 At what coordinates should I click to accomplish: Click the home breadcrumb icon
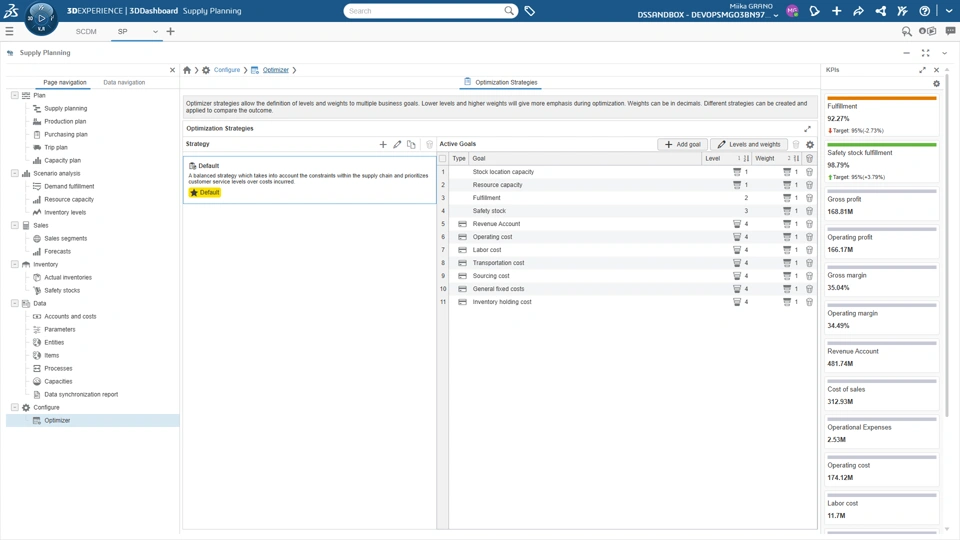(187, 70)
